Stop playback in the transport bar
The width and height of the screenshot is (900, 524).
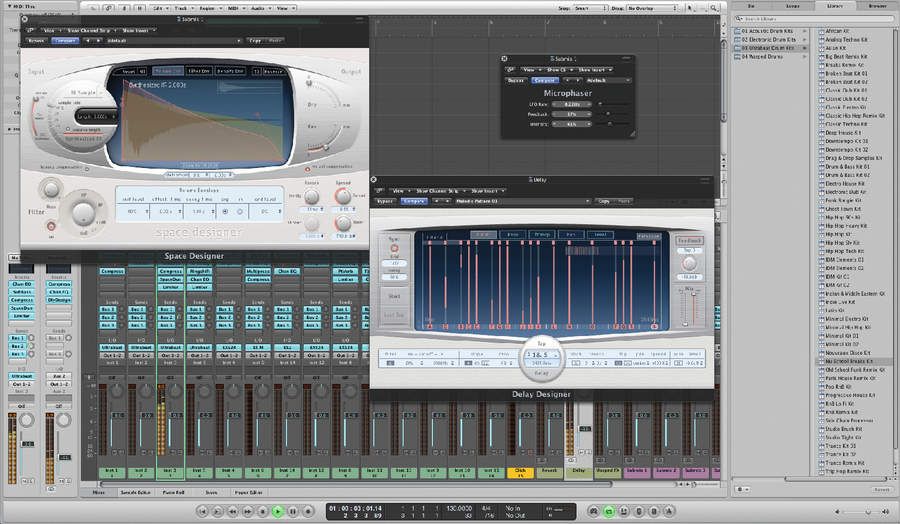(263, 510)
